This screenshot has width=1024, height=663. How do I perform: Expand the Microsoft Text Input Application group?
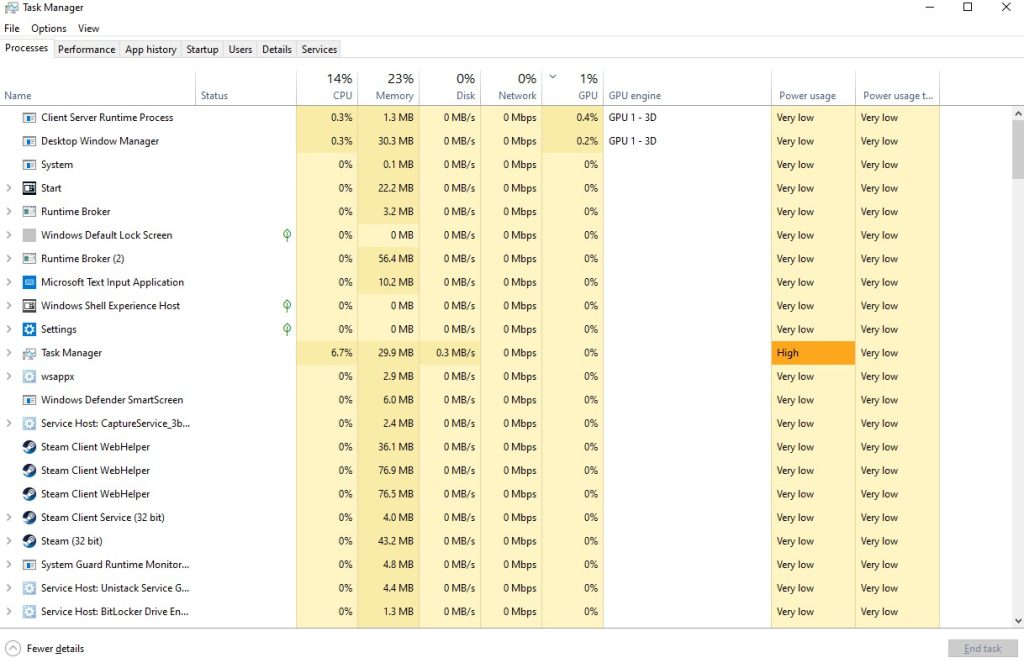(8, 282)
